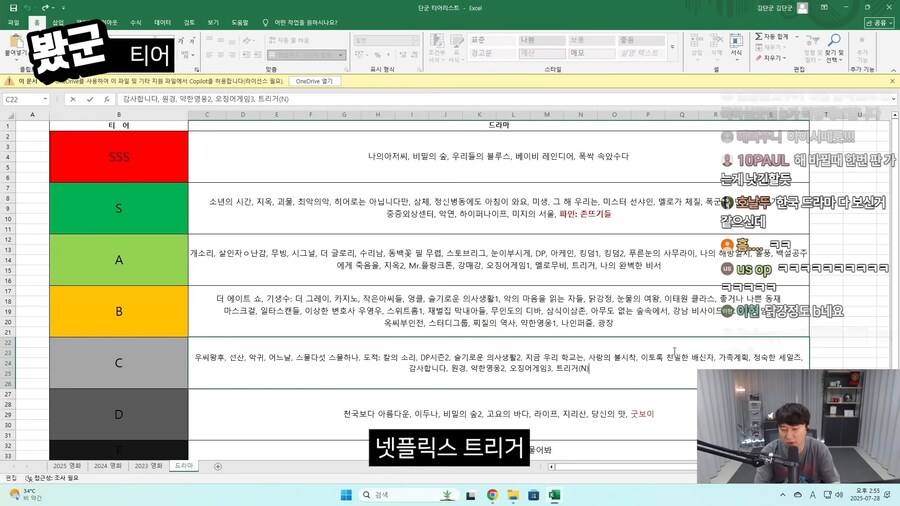Open the 도움말 ribbon tab
The height and width of the screenshot is (506, 900).
tap(240, 22)
